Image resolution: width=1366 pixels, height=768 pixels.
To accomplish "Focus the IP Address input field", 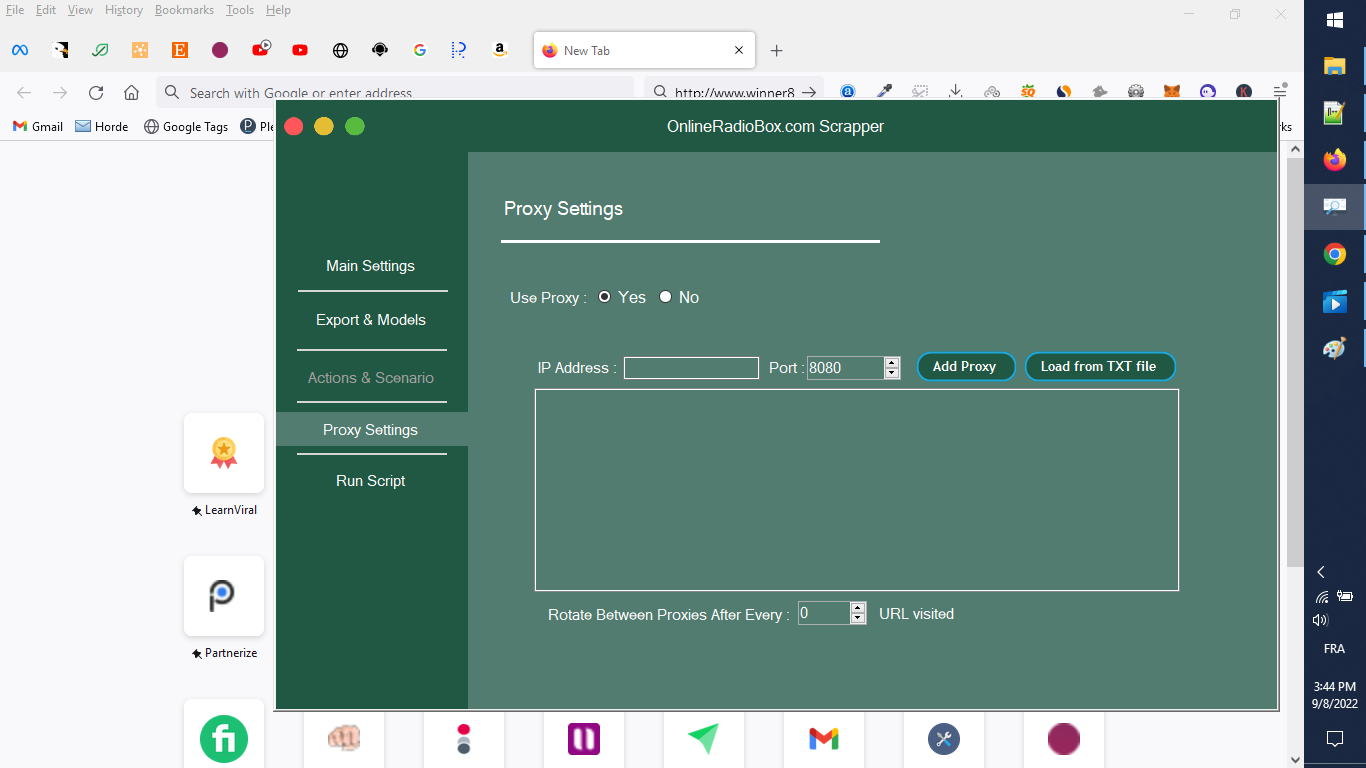I will (x=691, y=368).
